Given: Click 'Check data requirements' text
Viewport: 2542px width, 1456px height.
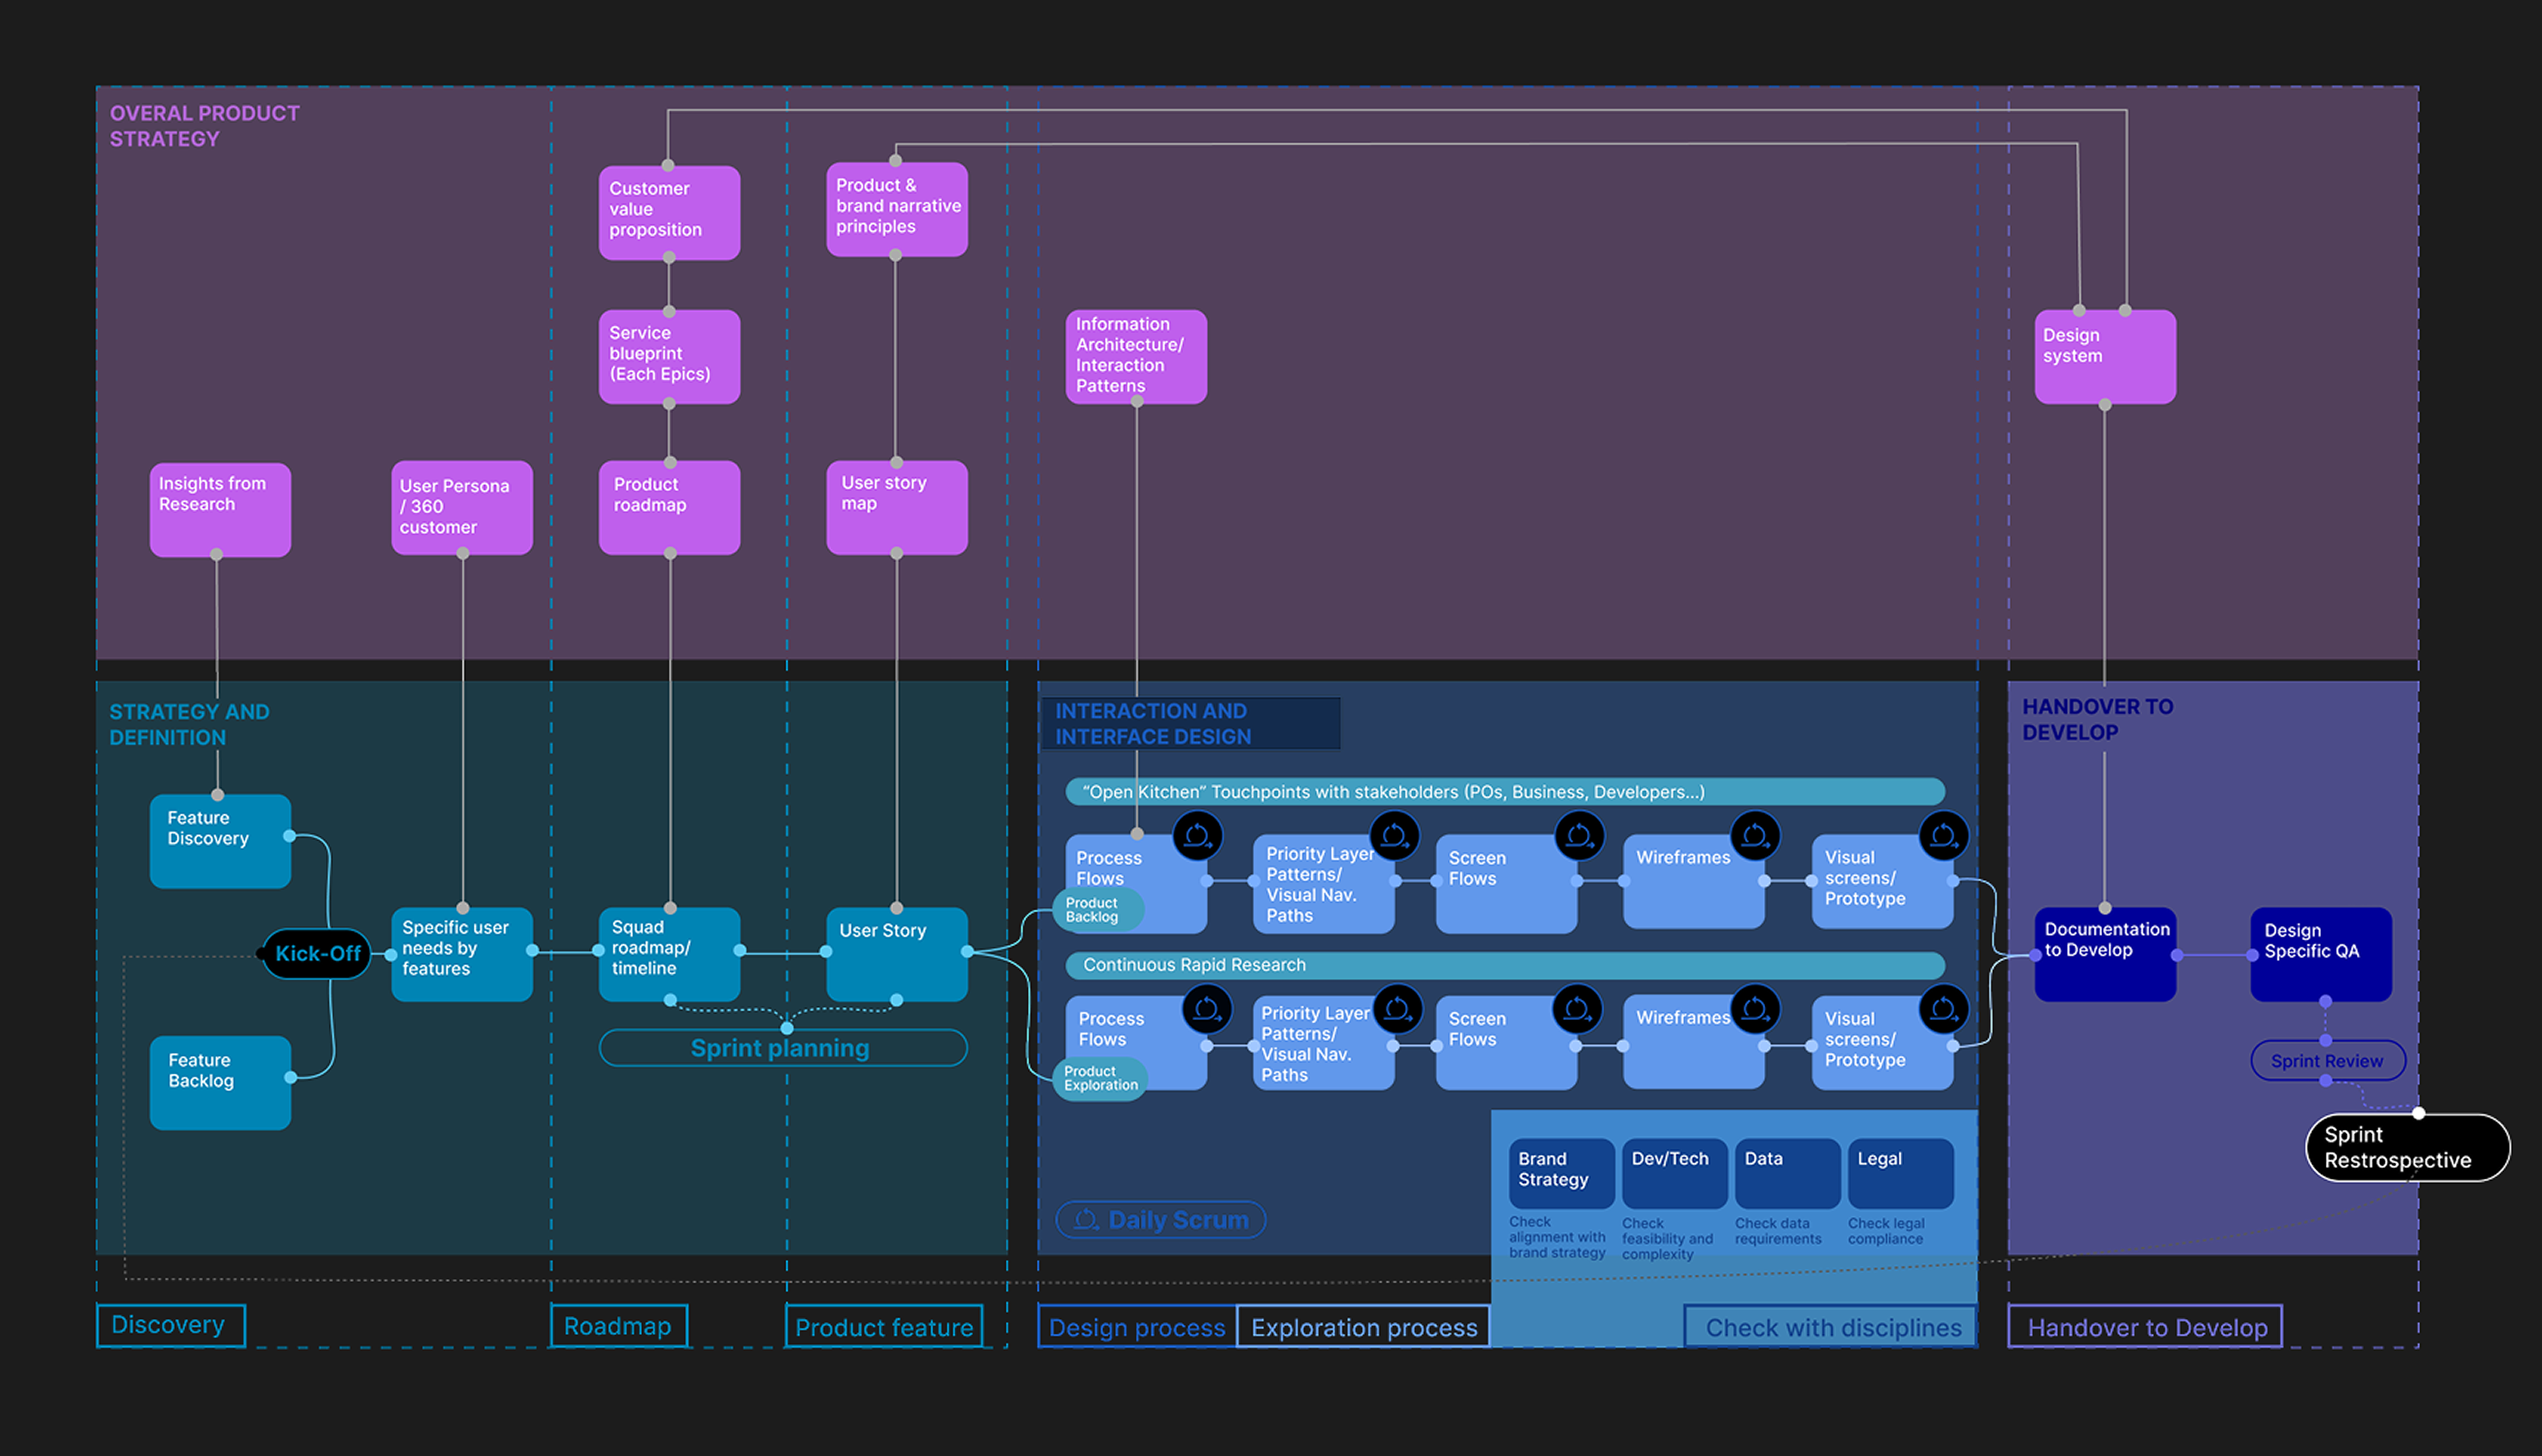Looking at the screenshot, I should pyautogui.click(x=1778, y=1231).
